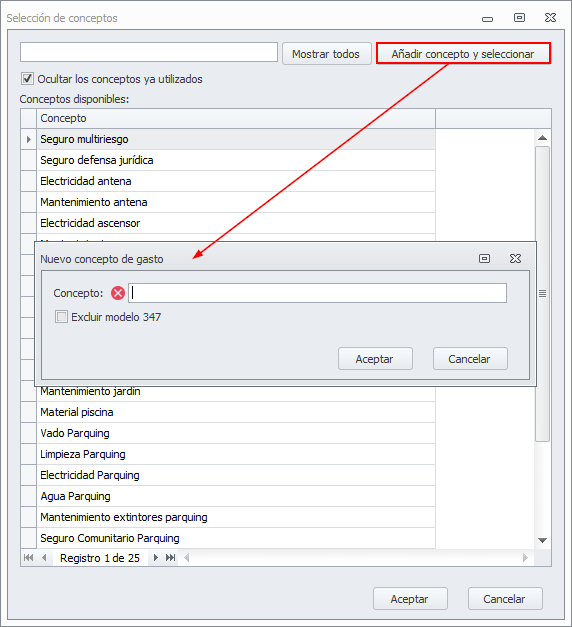The width and height of the screenshot is (572, 627).
Task: Click the vertical scrollbar thumb of concept list
Action: (x=542, y=294)
